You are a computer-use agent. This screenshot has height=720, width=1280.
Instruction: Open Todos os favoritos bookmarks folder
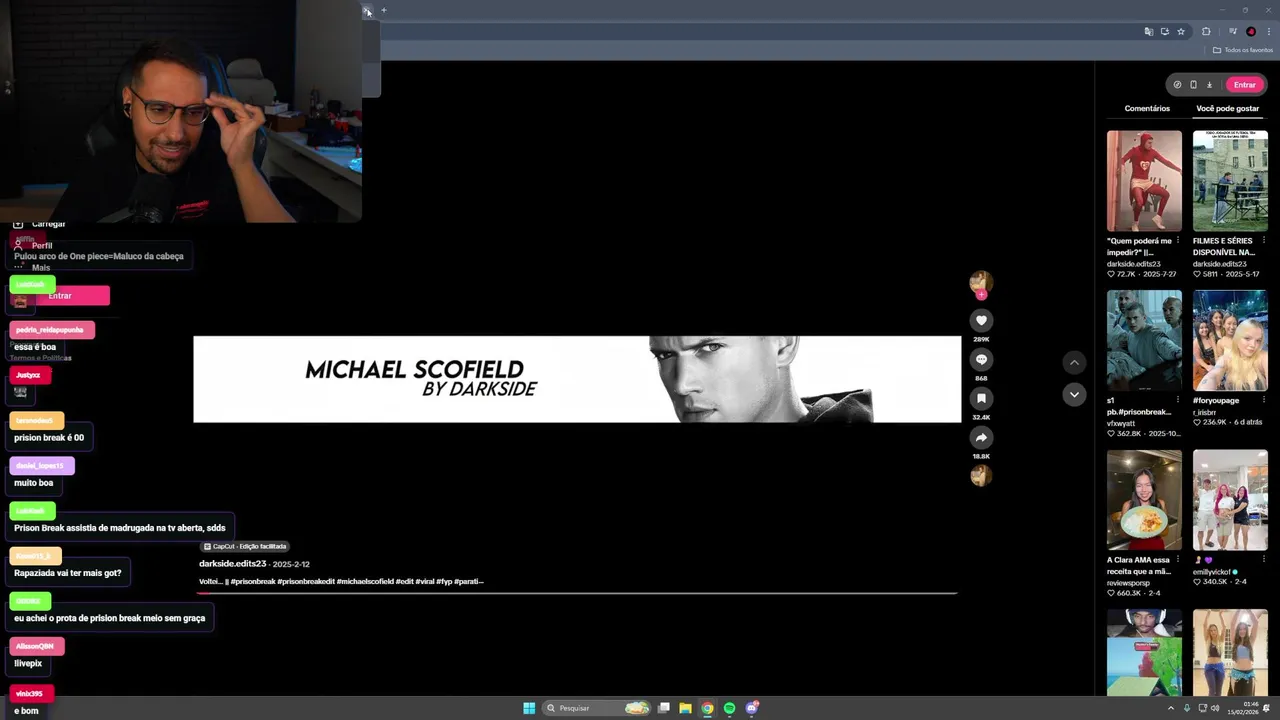(x=1243, y=50)
